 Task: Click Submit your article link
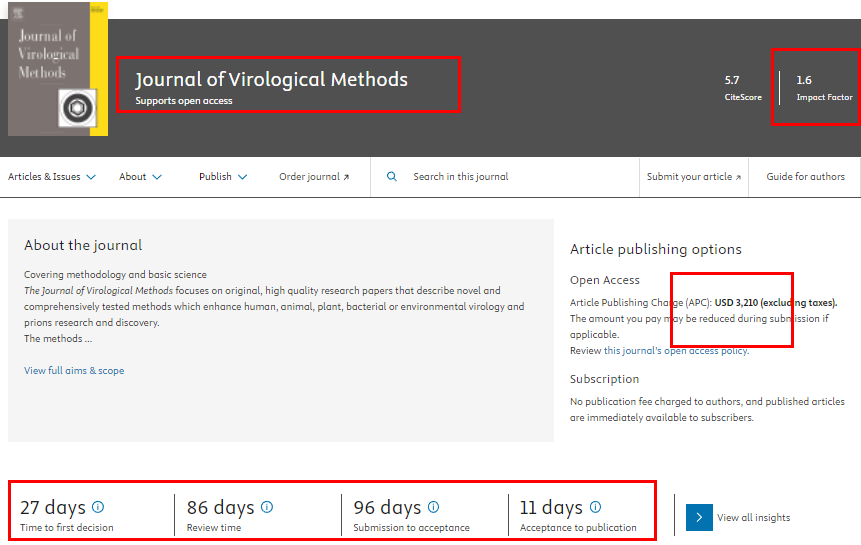pyautogui.click(x=694, y=177)
